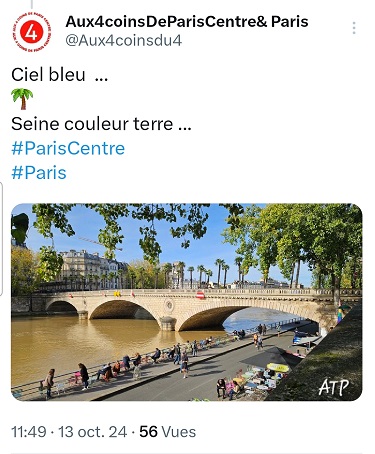Image resolution: width=375 pixels, height=454 pixels.
Task: Click the 56 Vues view count
Action: pos(167,432)
